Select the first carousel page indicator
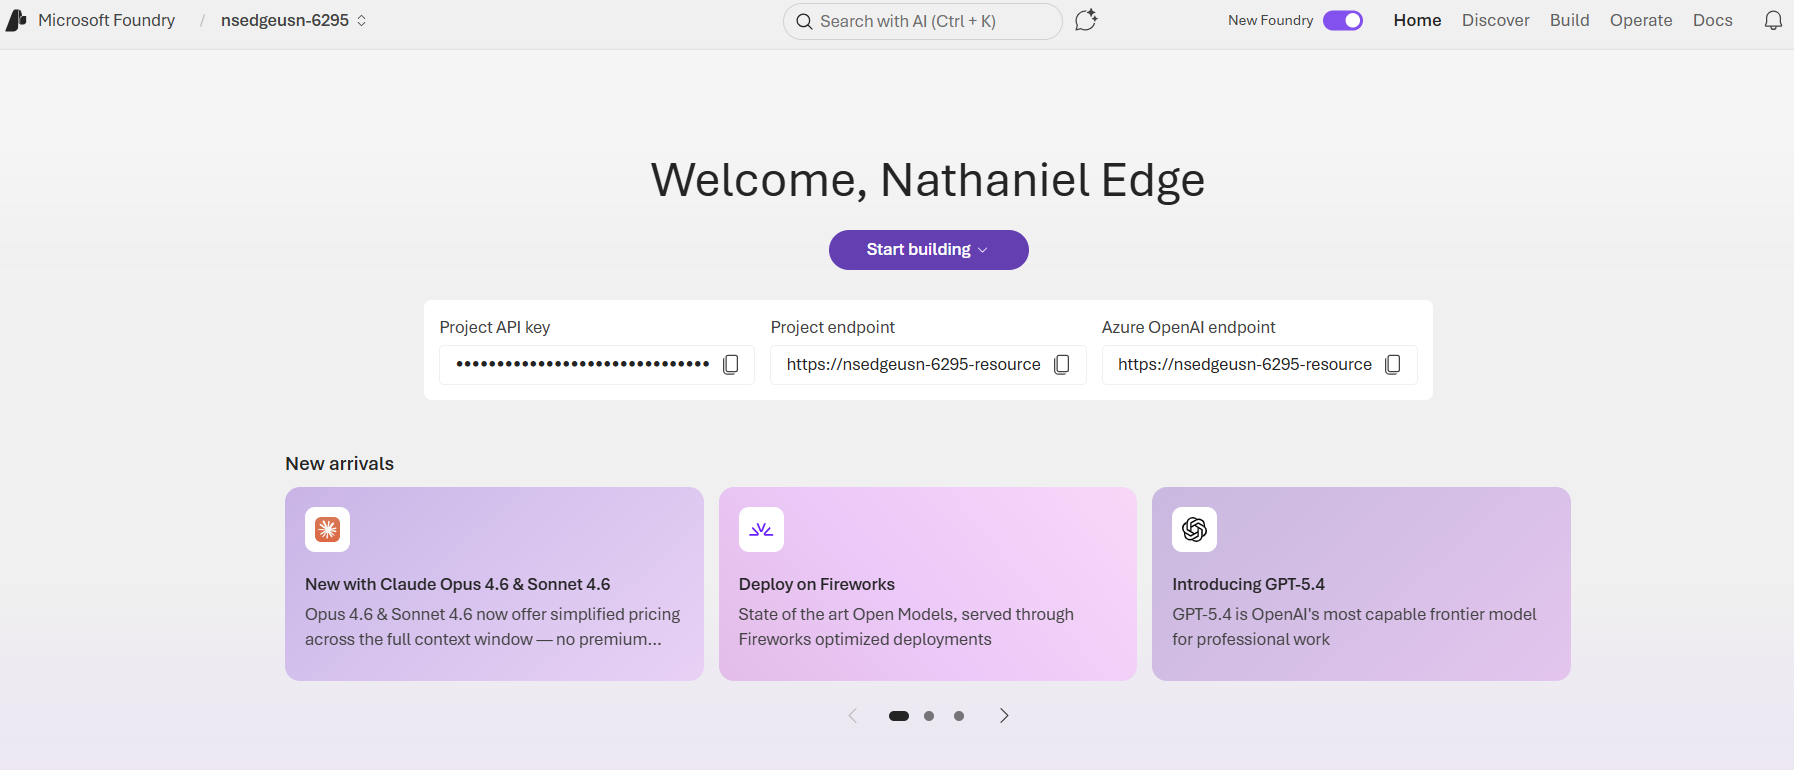The width and height of the screenshot is (1794, 770). coord(899,716)
